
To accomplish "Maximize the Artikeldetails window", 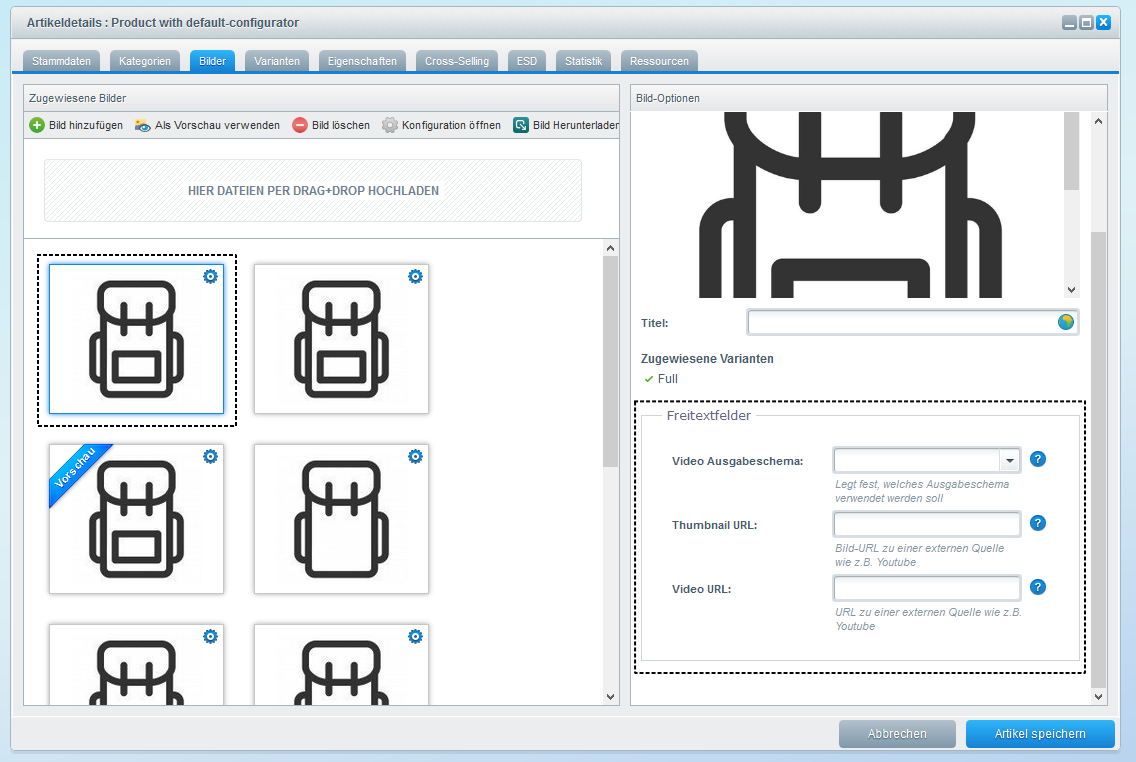I will click(1086, 22).
